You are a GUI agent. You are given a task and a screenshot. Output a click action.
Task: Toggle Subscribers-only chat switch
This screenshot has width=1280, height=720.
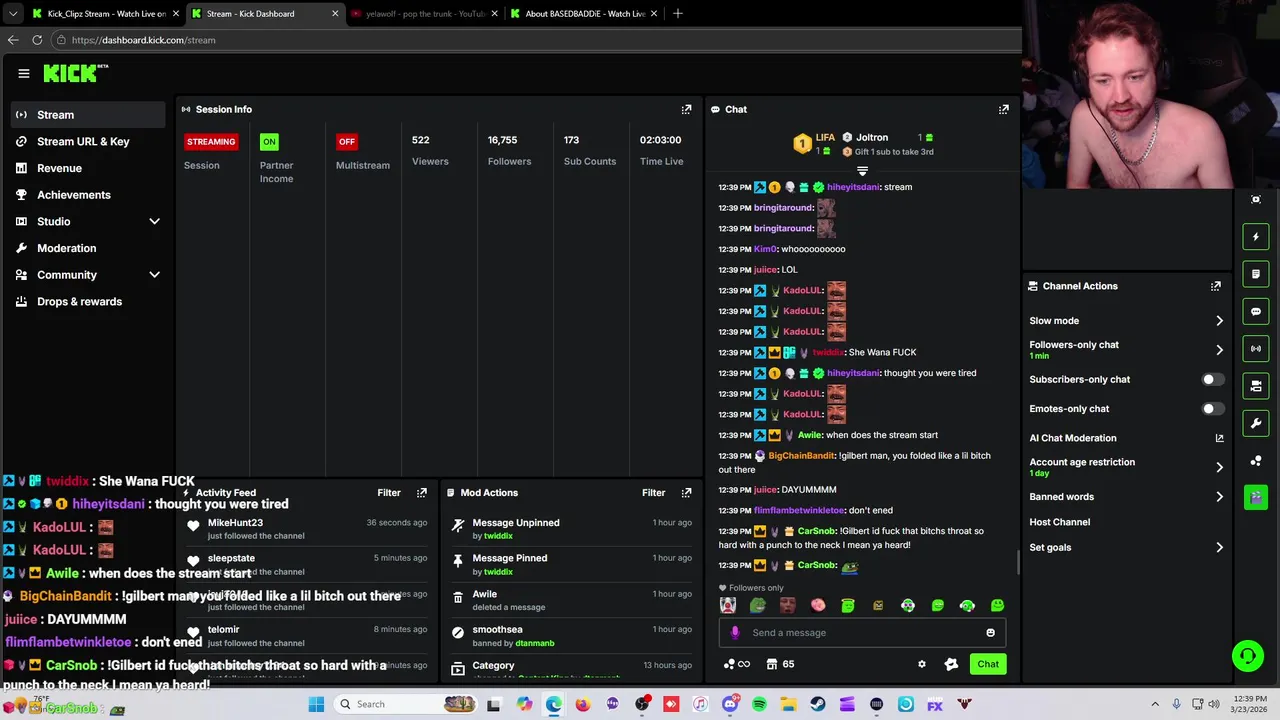coord(1212,380)
